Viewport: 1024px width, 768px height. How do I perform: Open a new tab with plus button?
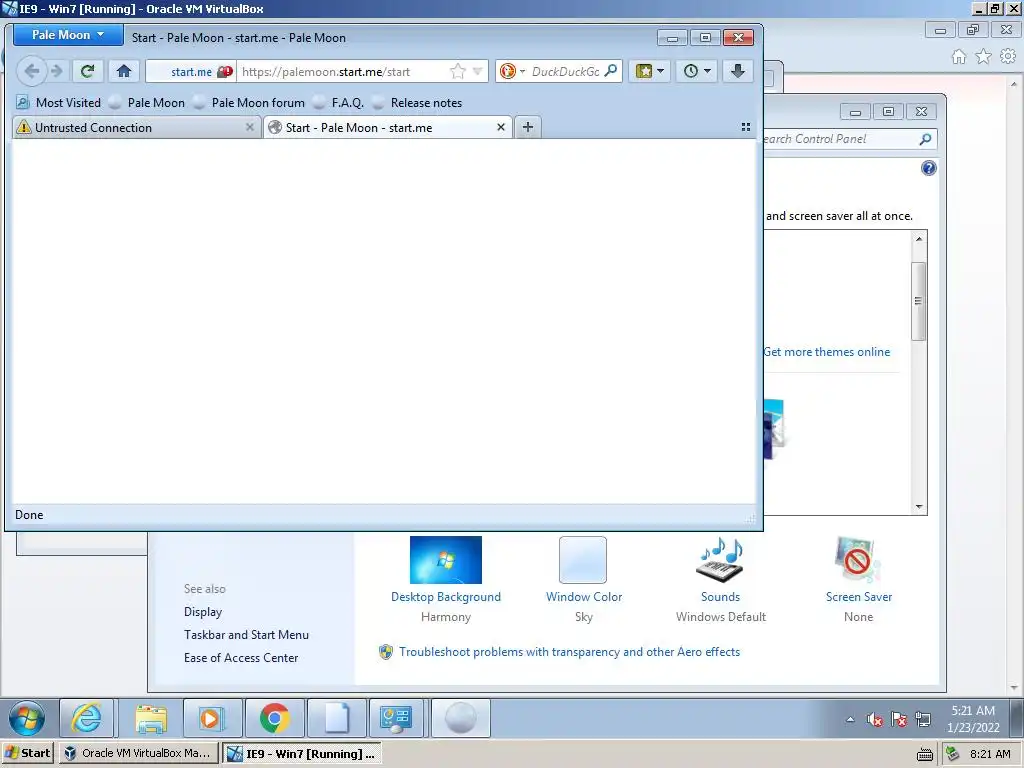pos(528,127)
